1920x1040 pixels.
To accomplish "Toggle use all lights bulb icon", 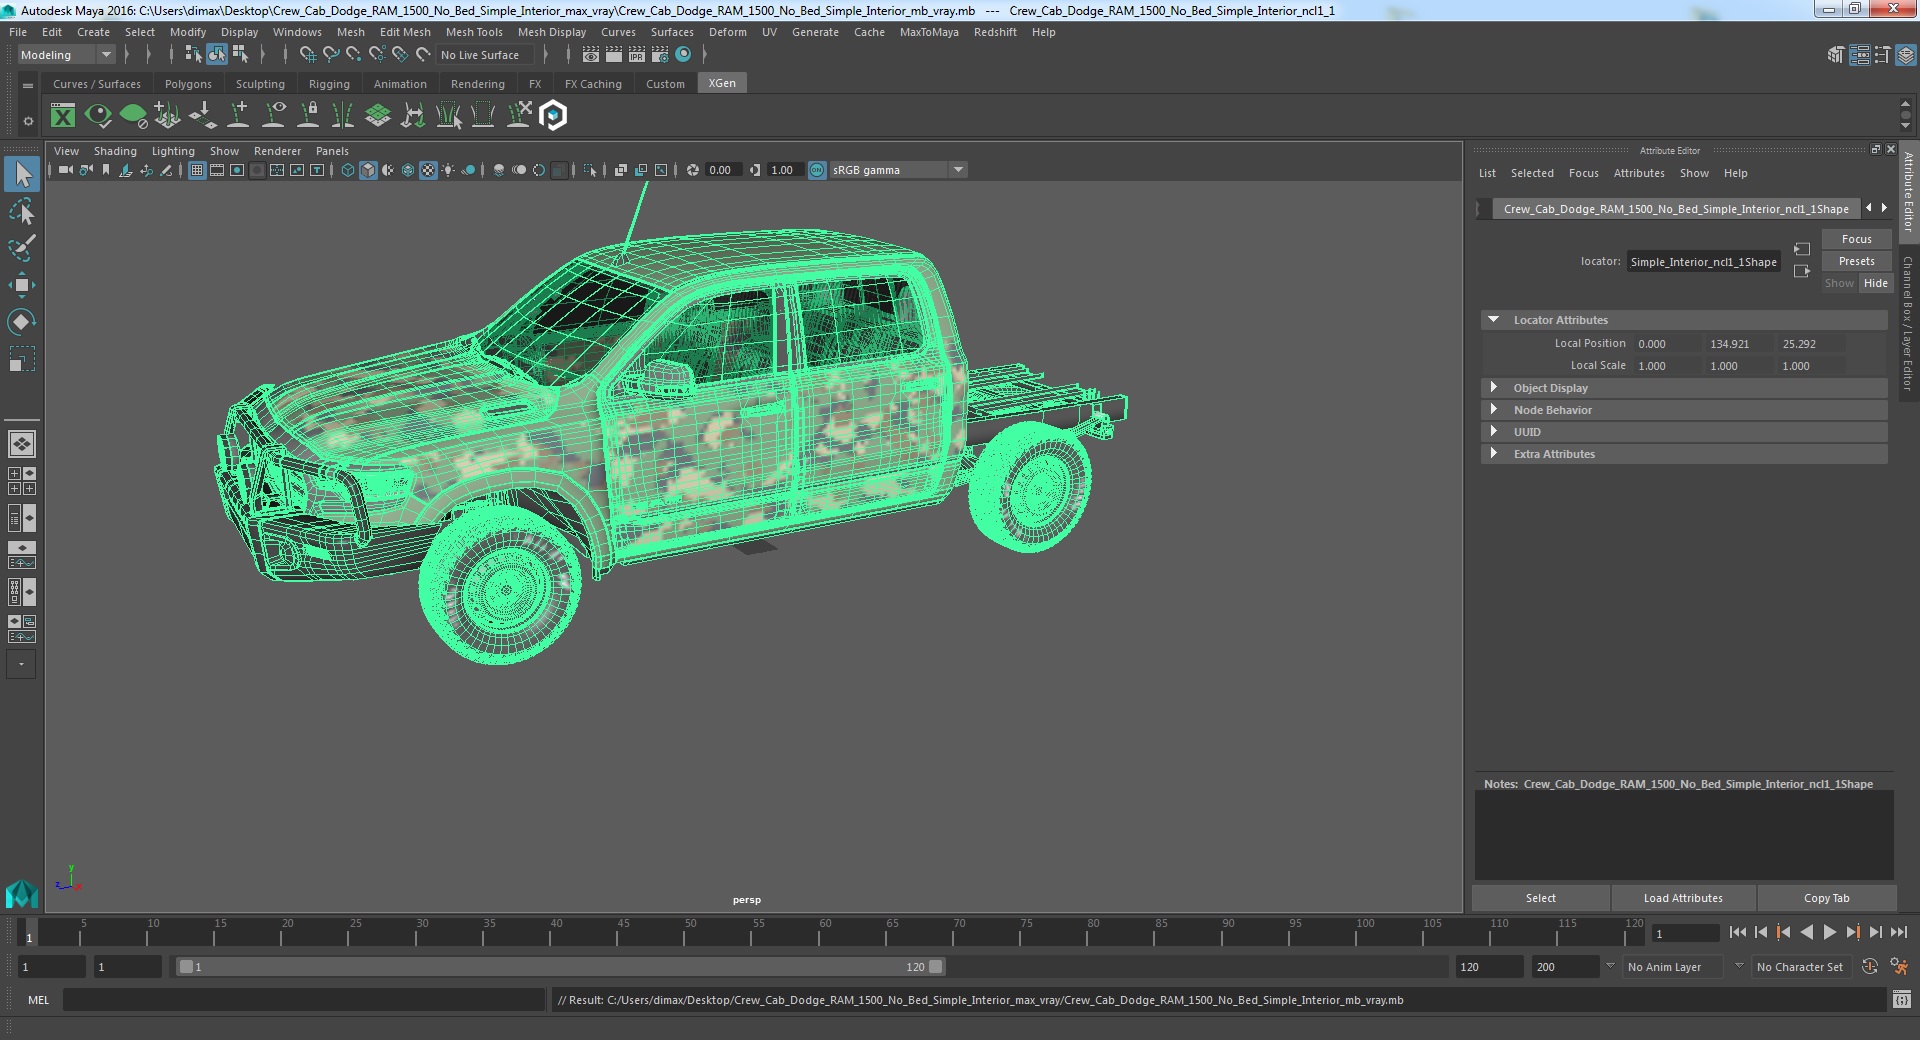I will click(x=448, y=170).
